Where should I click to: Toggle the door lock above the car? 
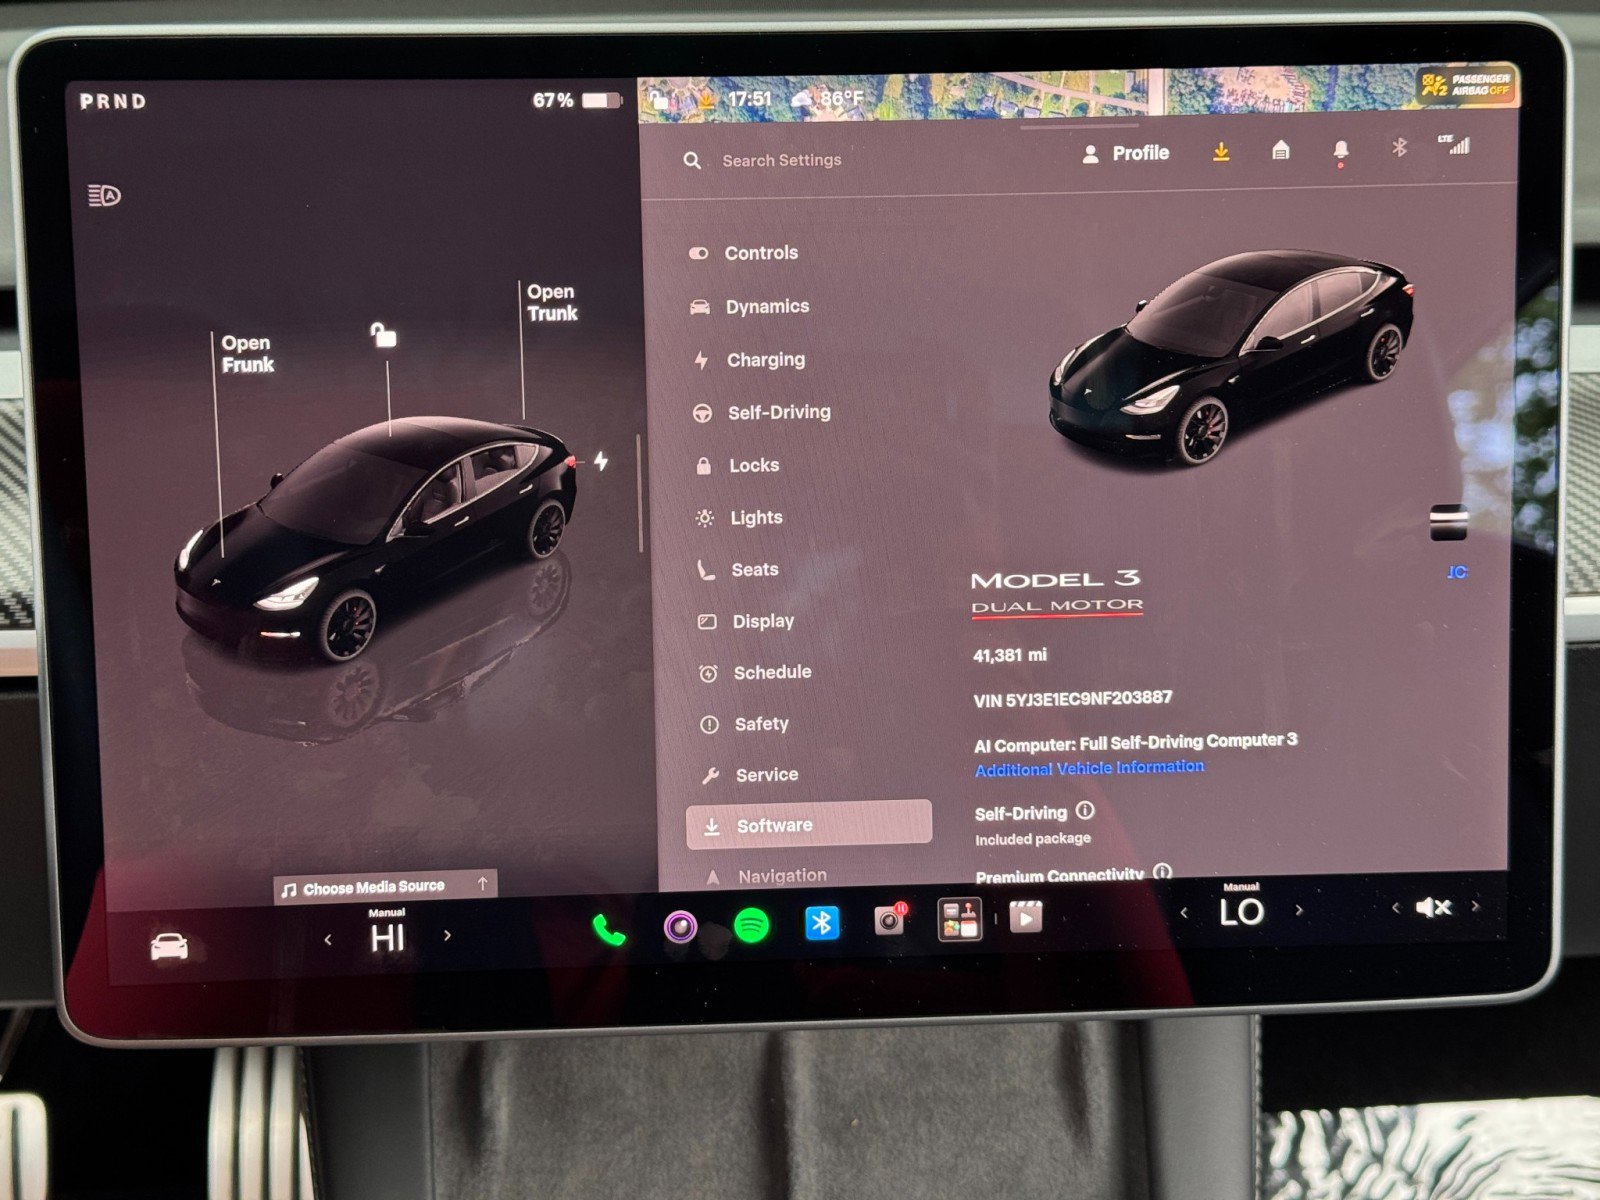coord(383,334)
